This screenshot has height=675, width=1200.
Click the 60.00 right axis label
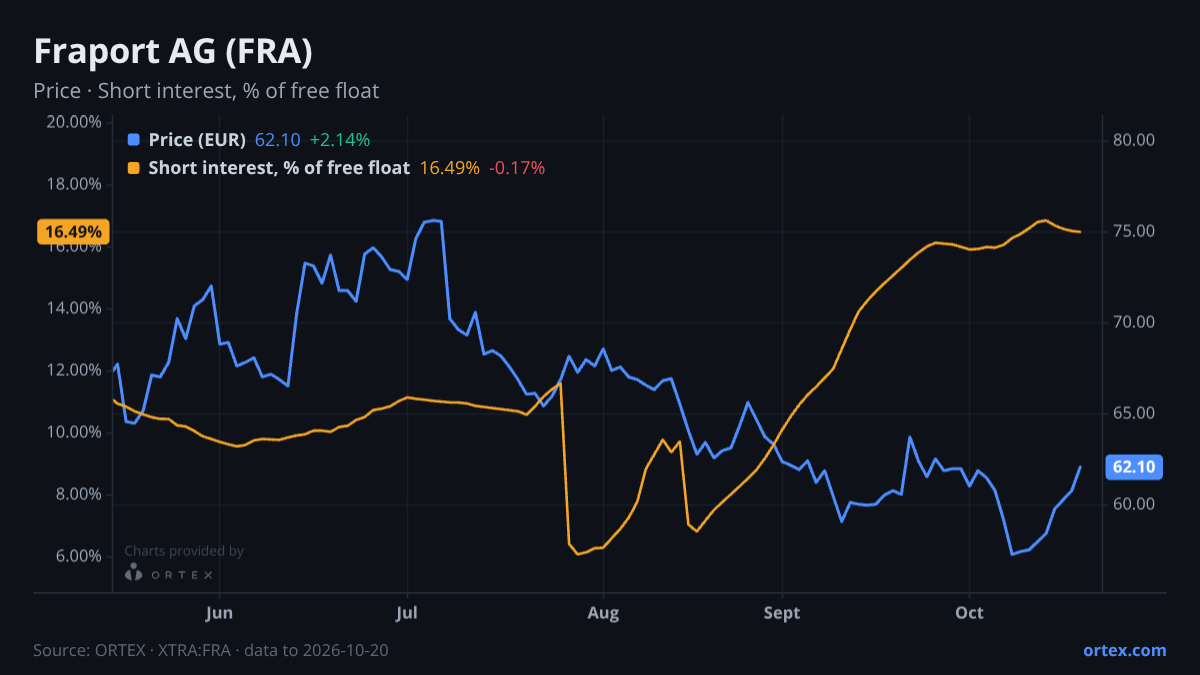pos(1134,504)
